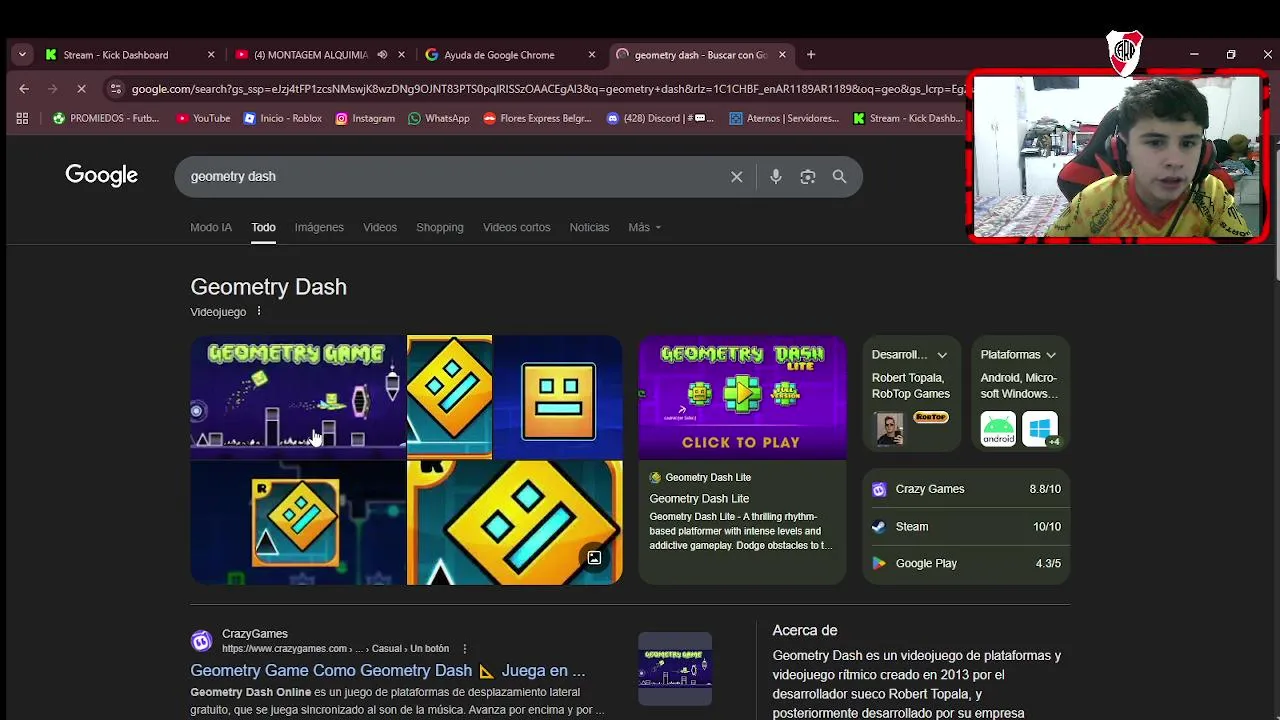Close the geometry dash search tab

(782, 55)
